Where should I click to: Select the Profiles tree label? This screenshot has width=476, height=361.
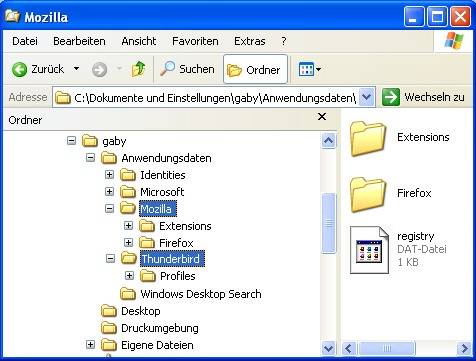[178, 276]
